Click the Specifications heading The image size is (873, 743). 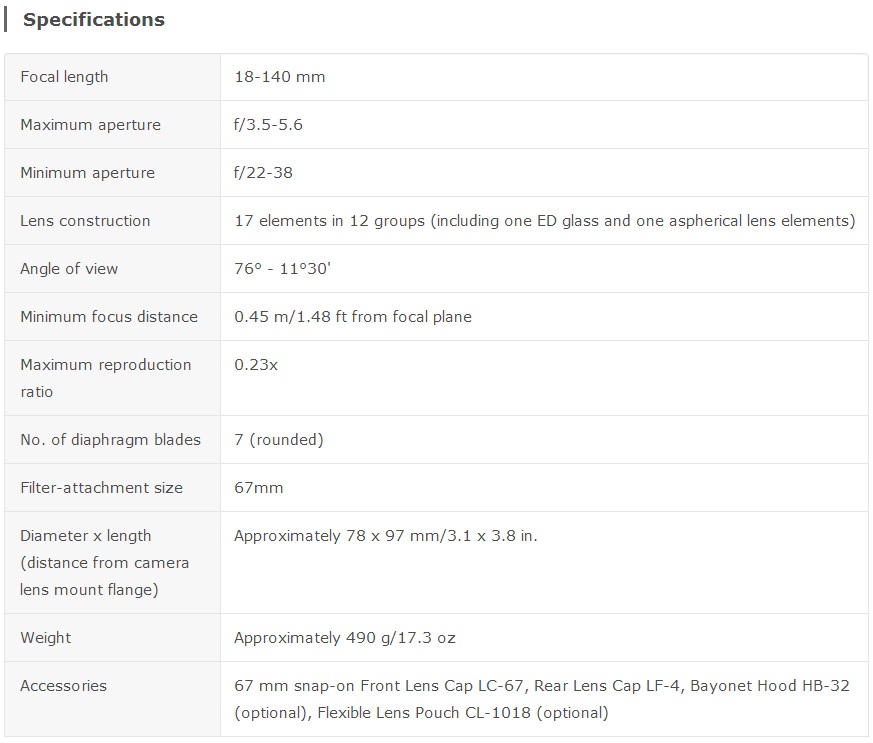point(94,20)
